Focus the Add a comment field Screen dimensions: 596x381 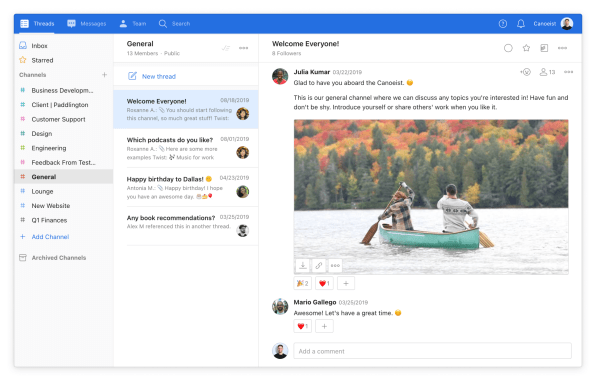(432, 351)
